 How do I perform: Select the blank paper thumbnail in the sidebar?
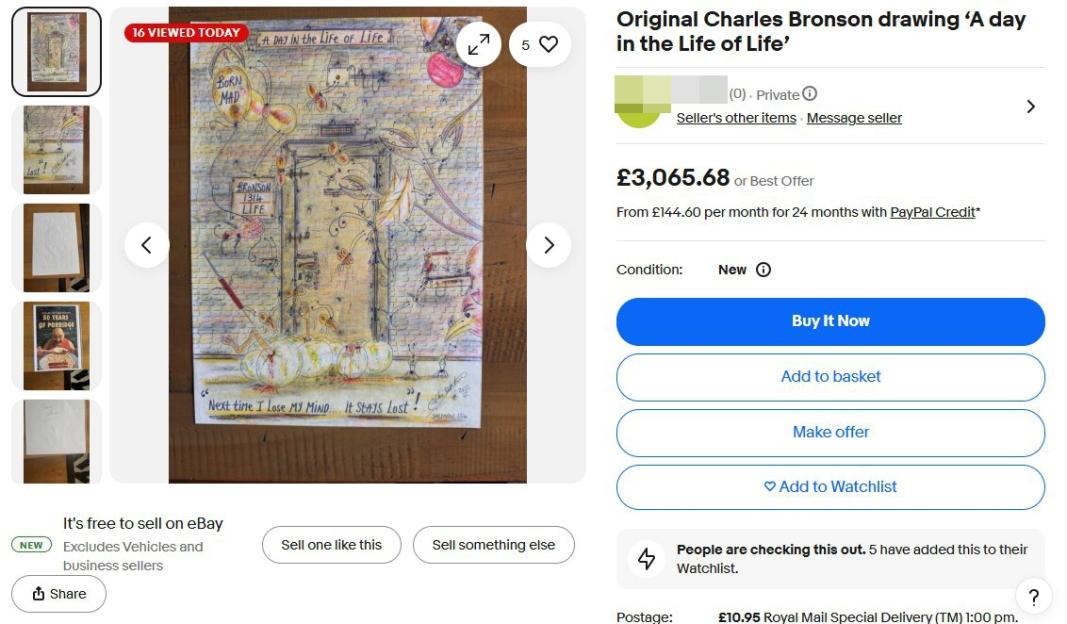[57, 247]
